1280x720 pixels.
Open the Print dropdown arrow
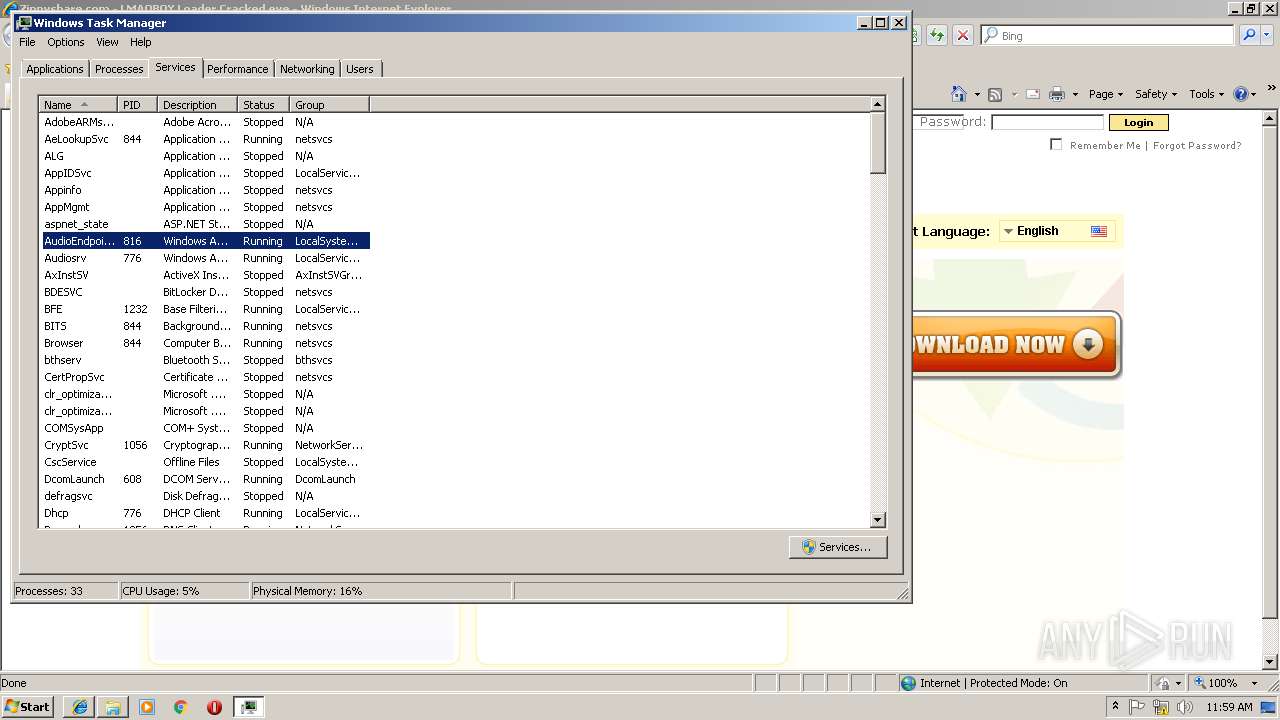click(1075, 95)
